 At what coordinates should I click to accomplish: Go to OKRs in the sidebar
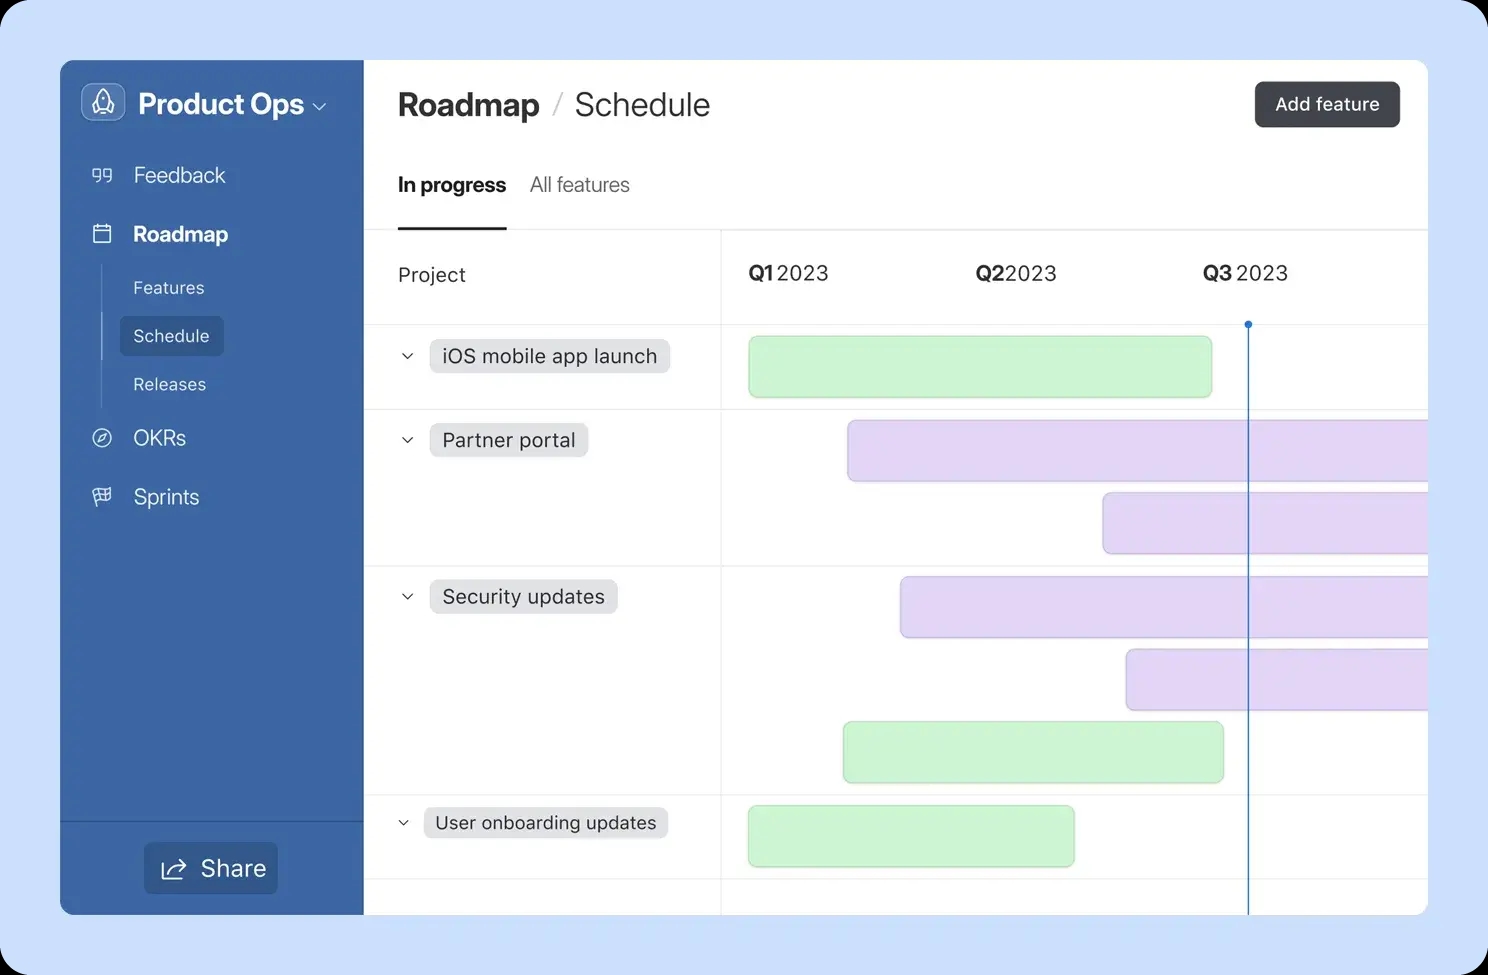(159, 438)
